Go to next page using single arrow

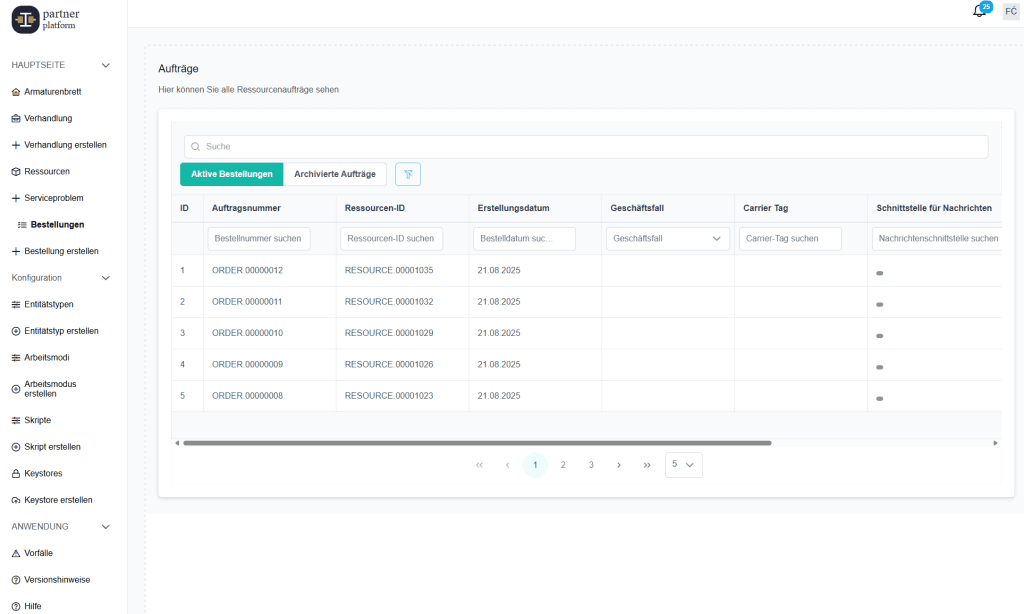[x=619, y=465]
